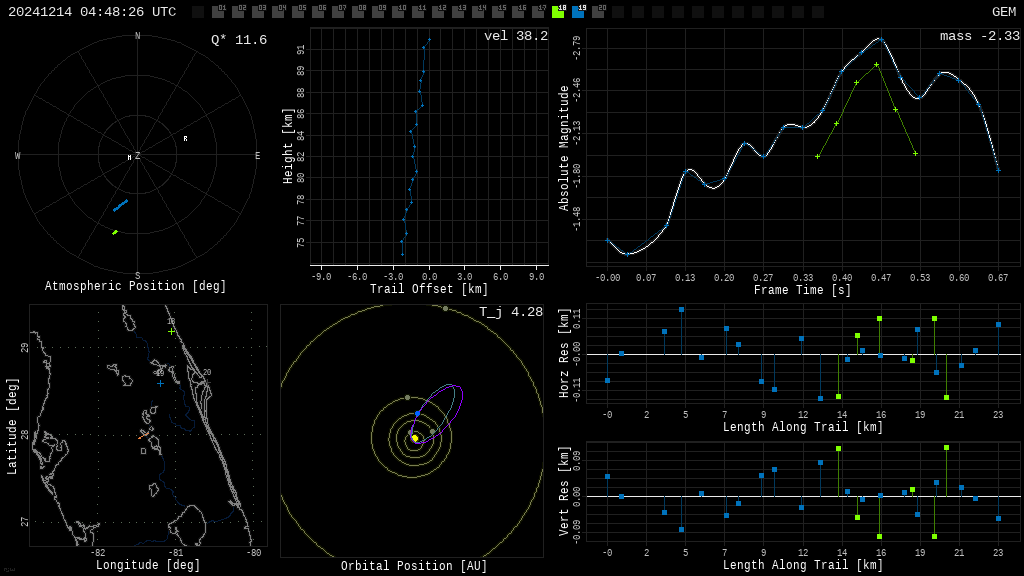Click the R marker in the polar plot
Image resolution: width=1024 pixels, height=576 pixels.
pos(185,139)
